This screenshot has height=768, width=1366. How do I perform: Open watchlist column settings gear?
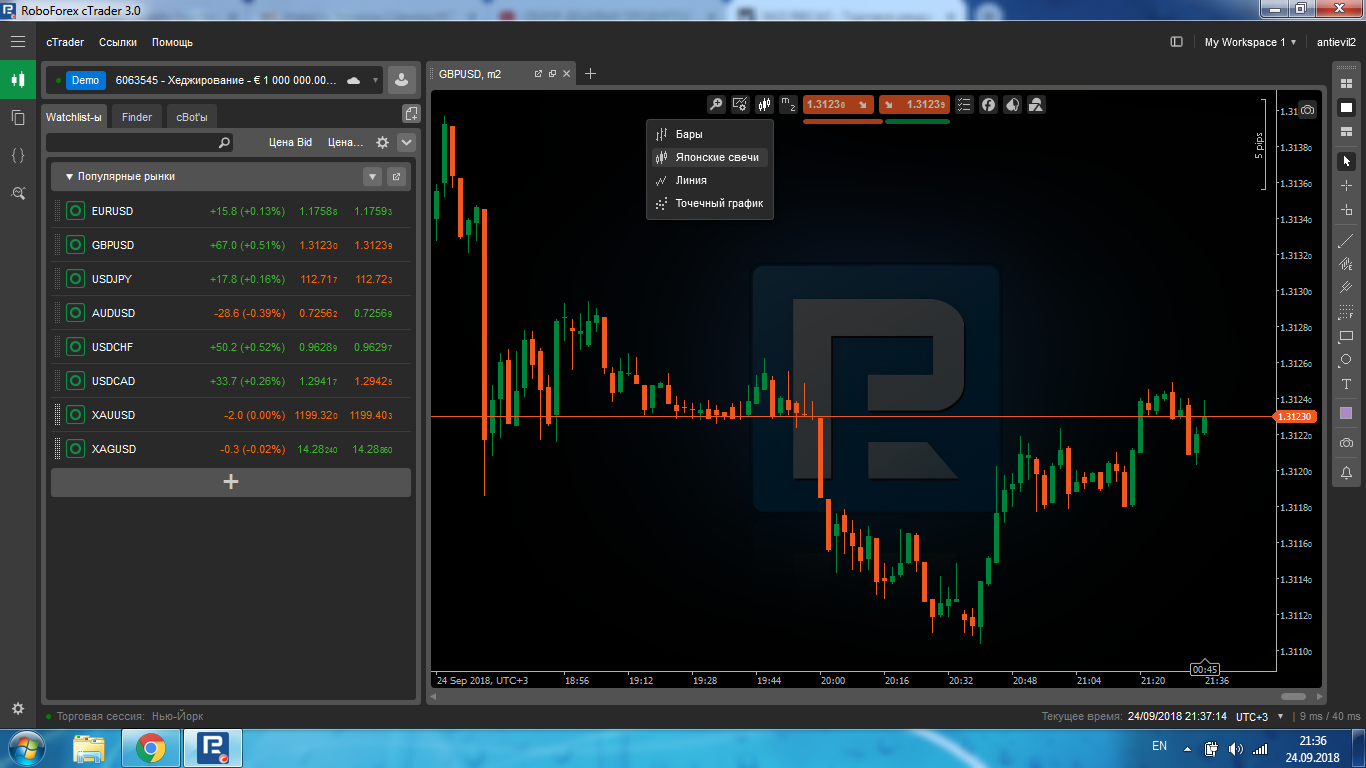[382, 143]
